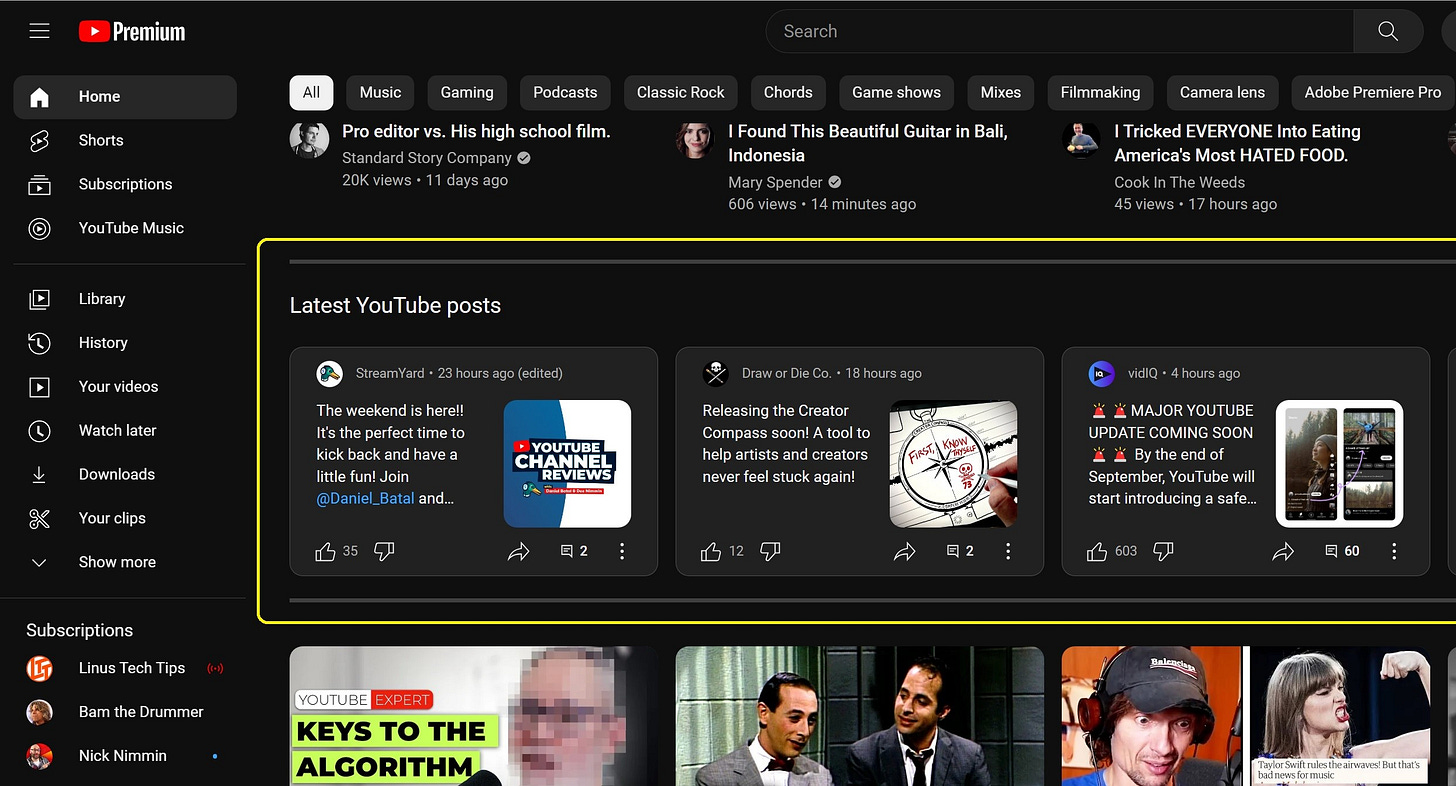The height and width of the screenshot is (786, 1456).
Task: Open the vidIQ channel name
Action: (1142, 373)
